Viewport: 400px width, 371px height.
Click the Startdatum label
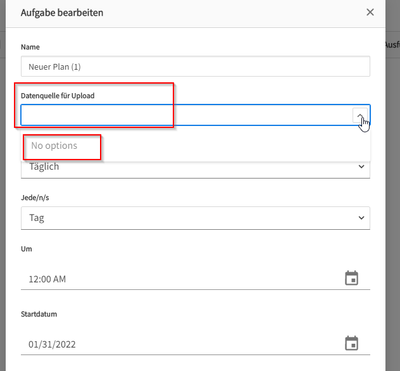39,314
